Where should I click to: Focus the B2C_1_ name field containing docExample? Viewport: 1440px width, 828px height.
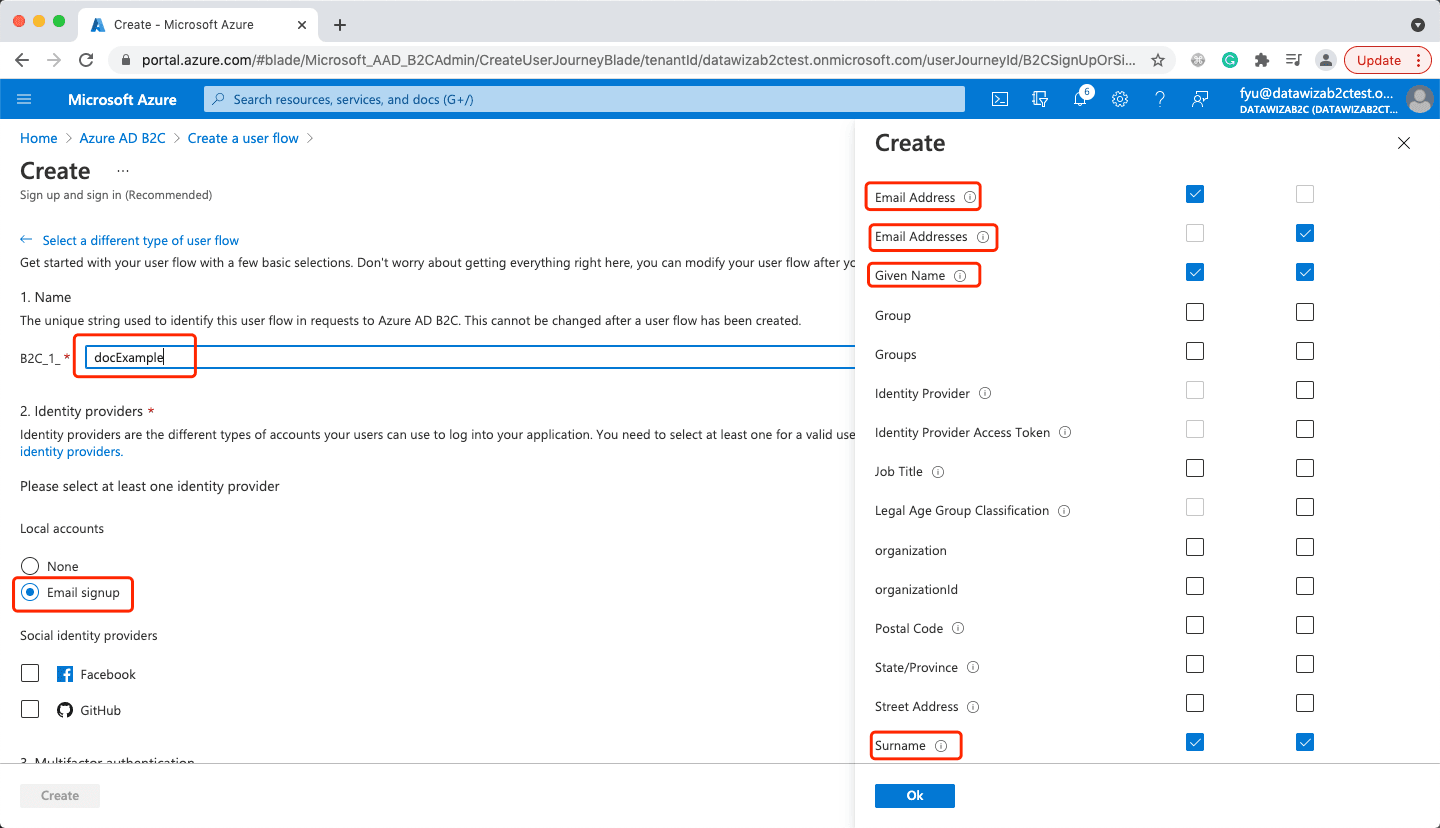coord(470,357)
